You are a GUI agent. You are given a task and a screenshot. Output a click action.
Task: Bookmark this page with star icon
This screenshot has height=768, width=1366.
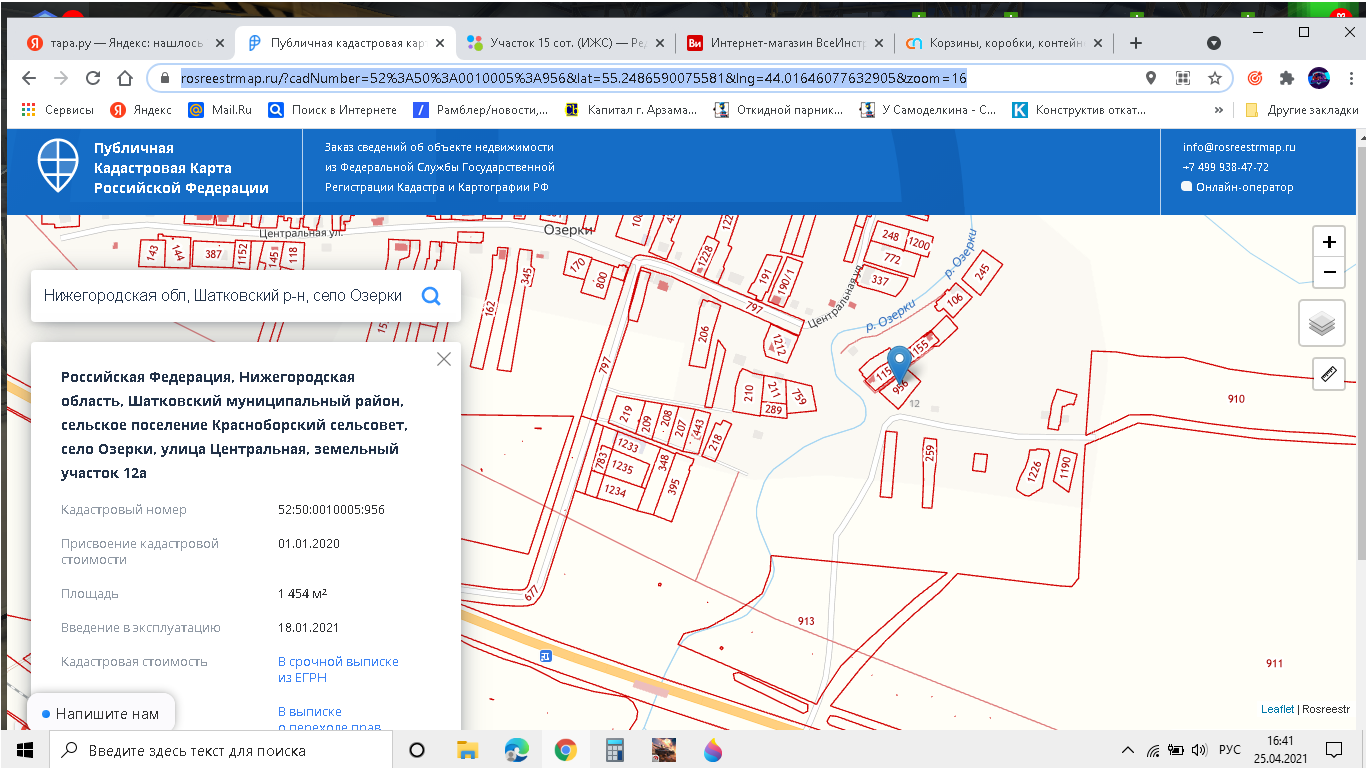(1215, 78)
